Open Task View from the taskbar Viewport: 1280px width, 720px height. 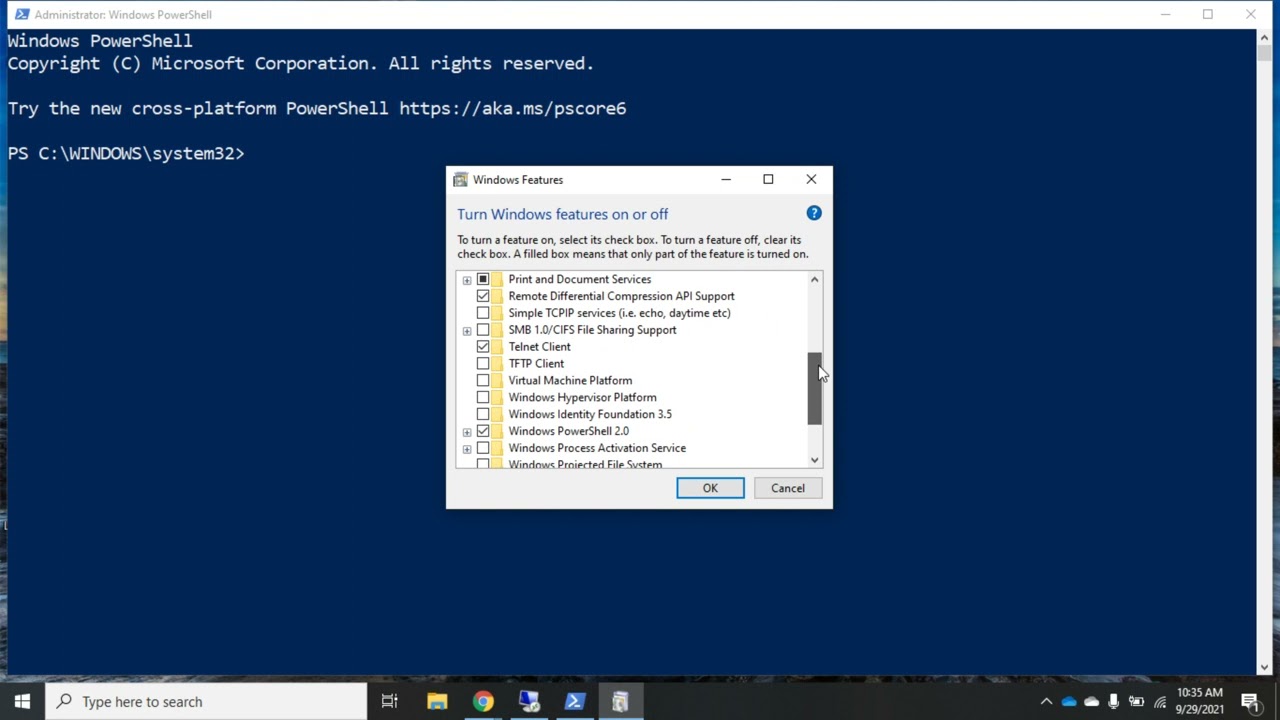390,701
